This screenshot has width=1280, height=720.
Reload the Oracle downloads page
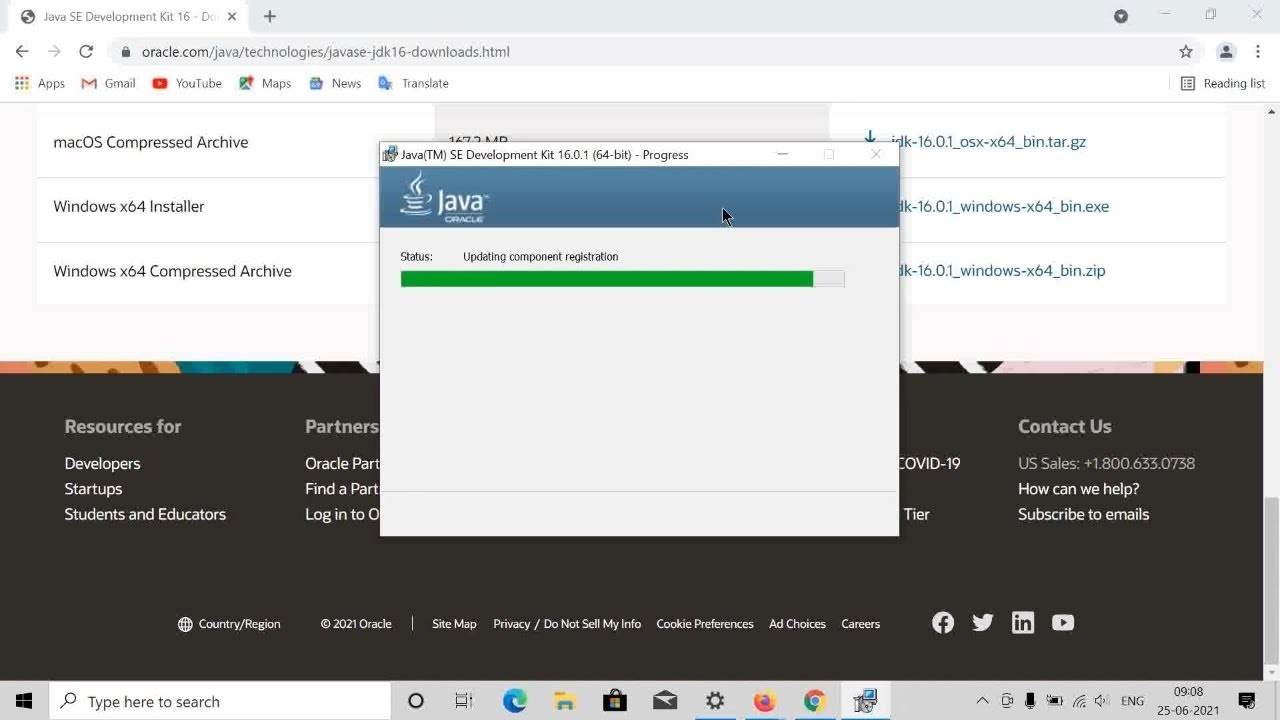(86, 52)
